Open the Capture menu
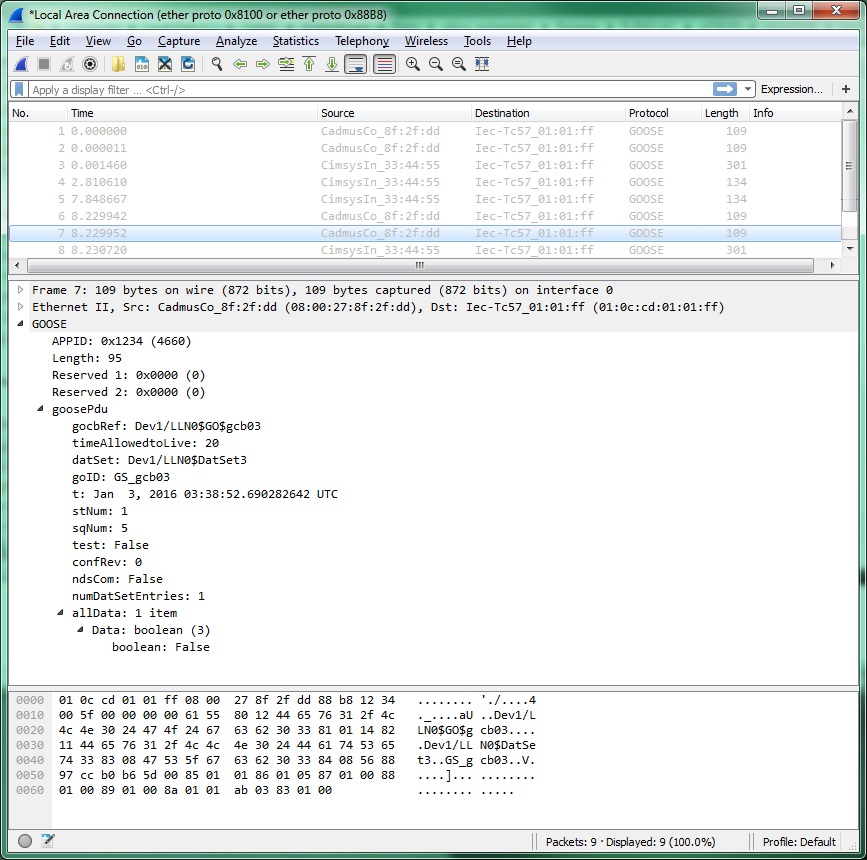Image resolution: width=867 pixels, height=860 pixels. [179, 41]
